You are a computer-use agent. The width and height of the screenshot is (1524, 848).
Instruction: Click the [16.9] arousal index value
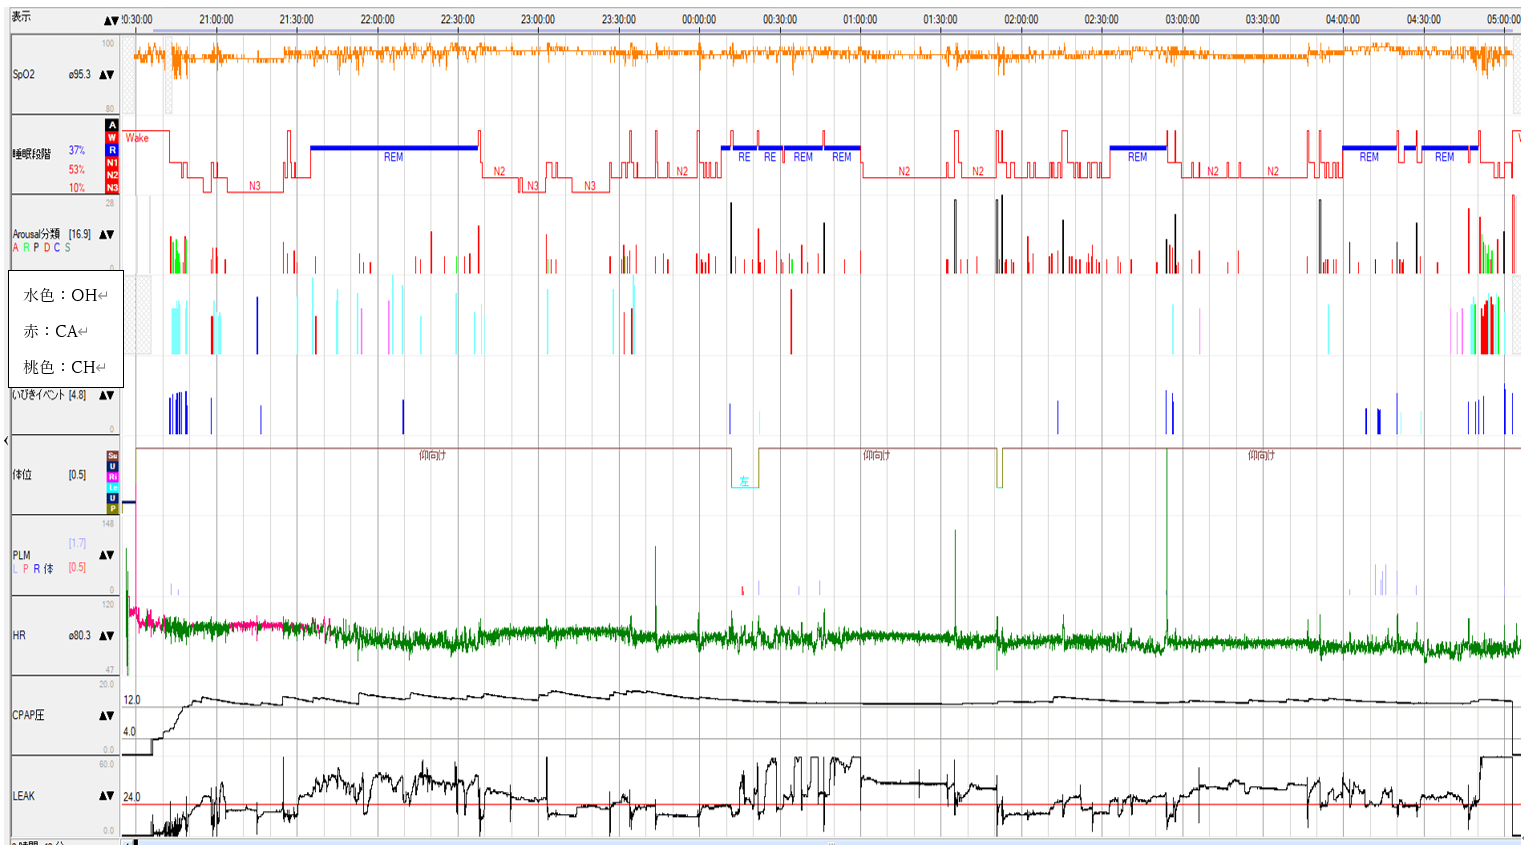80,234
